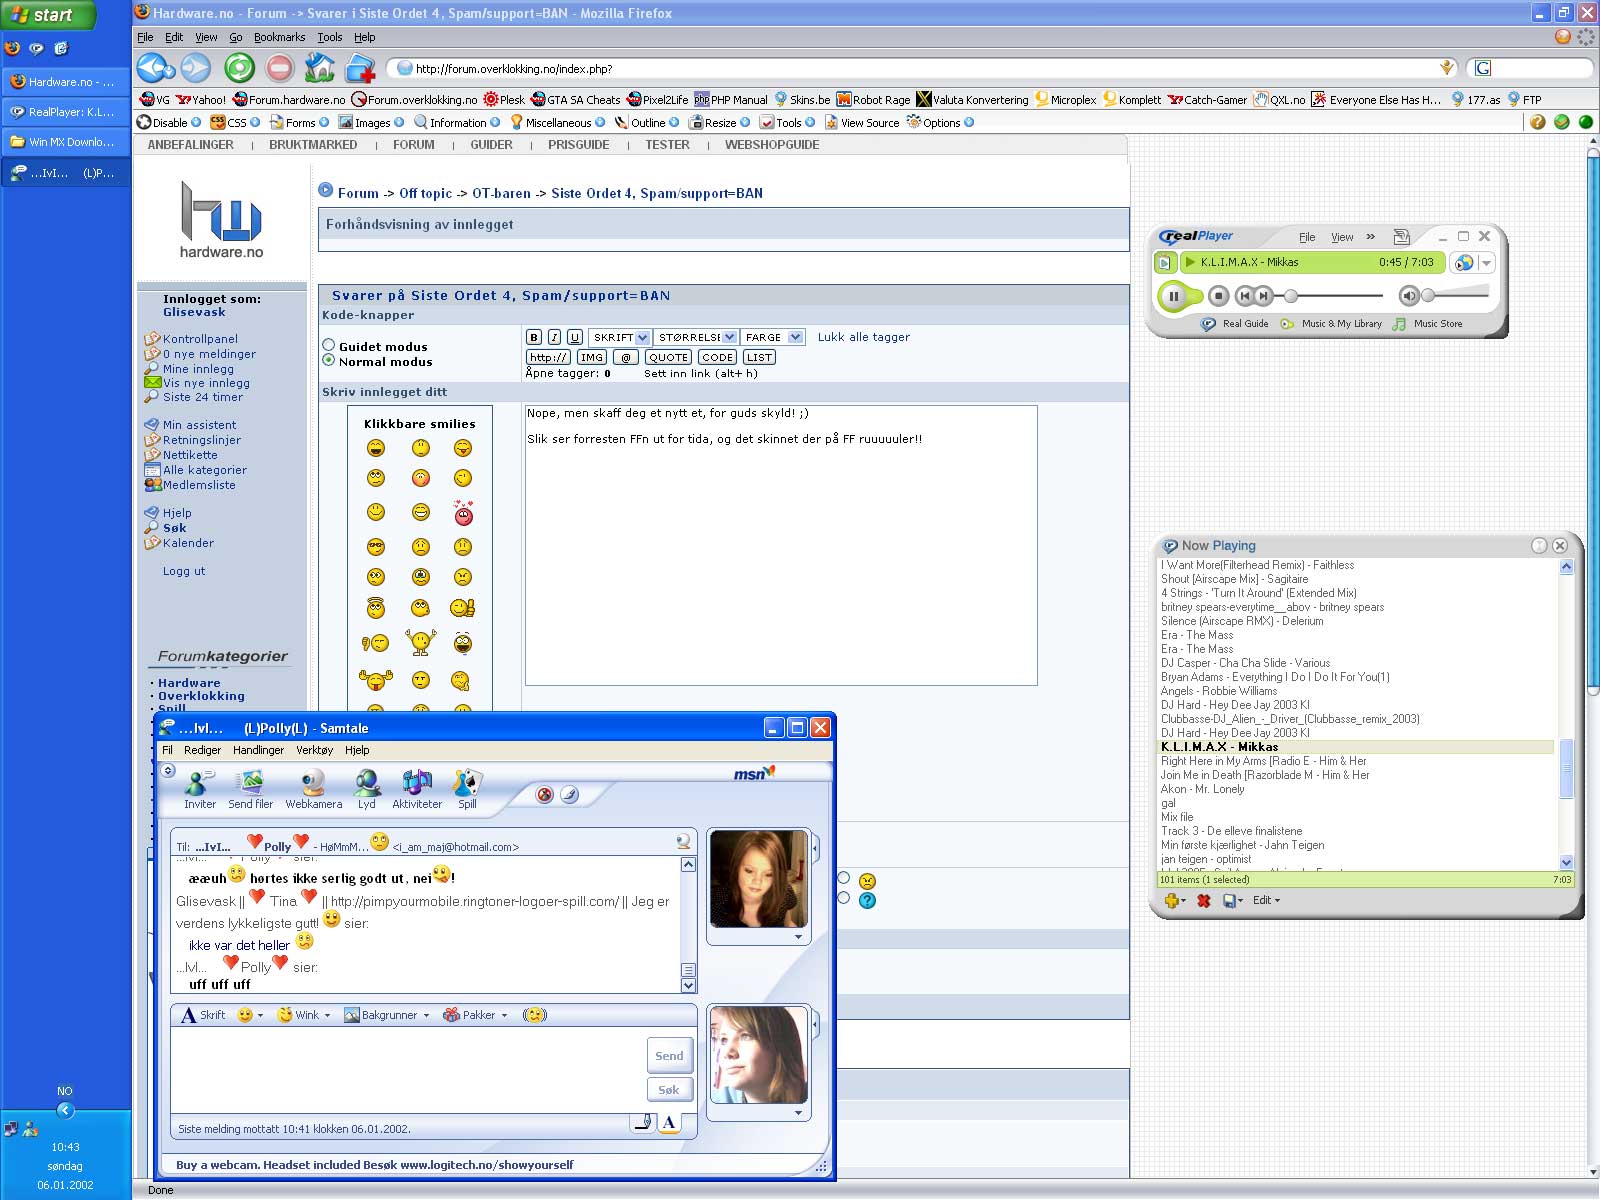Open the RealPlayer Music Store
Screen dimensions: 1600x1200
(1428, 324)
